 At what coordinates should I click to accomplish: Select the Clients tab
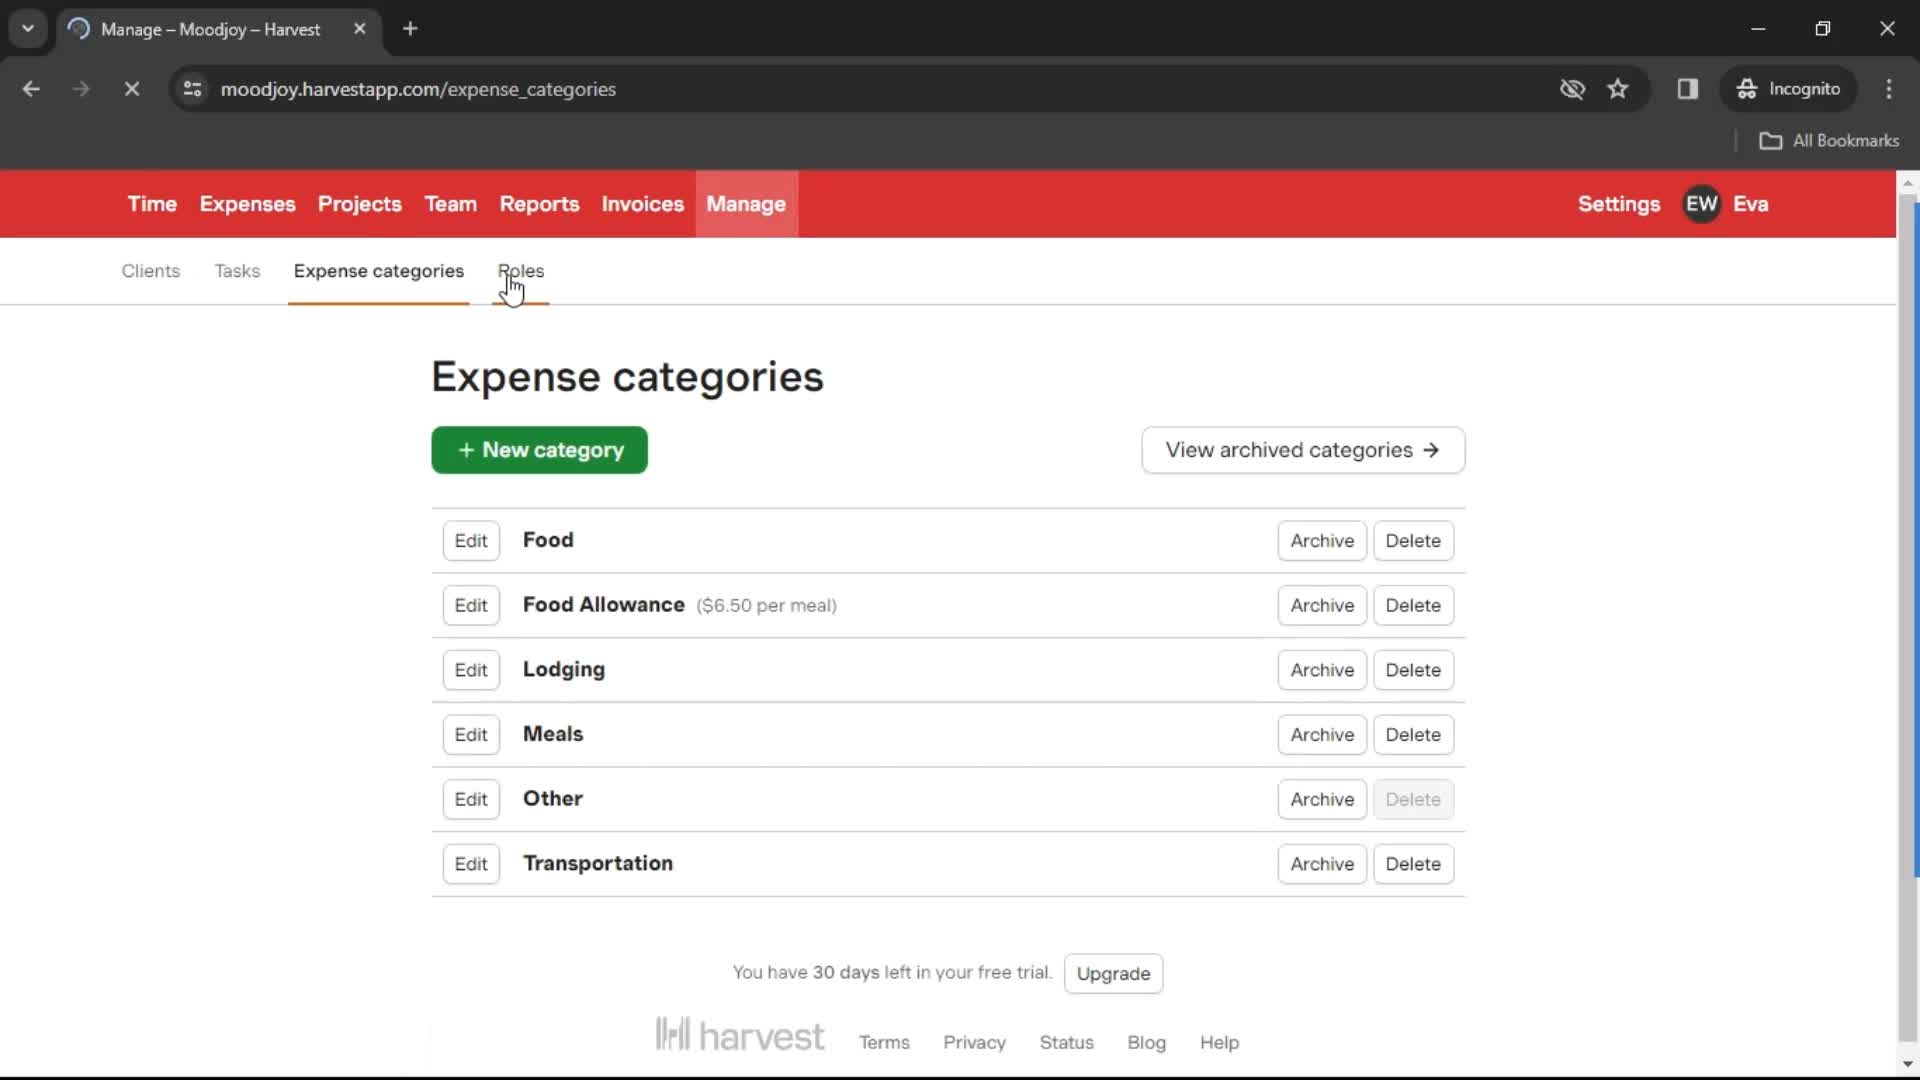tap(150, 270)
